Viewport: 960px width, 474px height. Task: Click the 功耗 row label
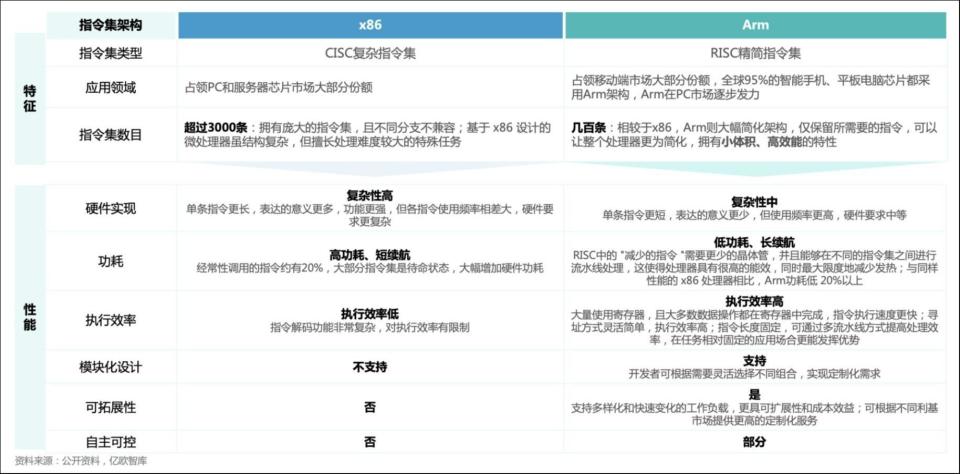(110, 261)
